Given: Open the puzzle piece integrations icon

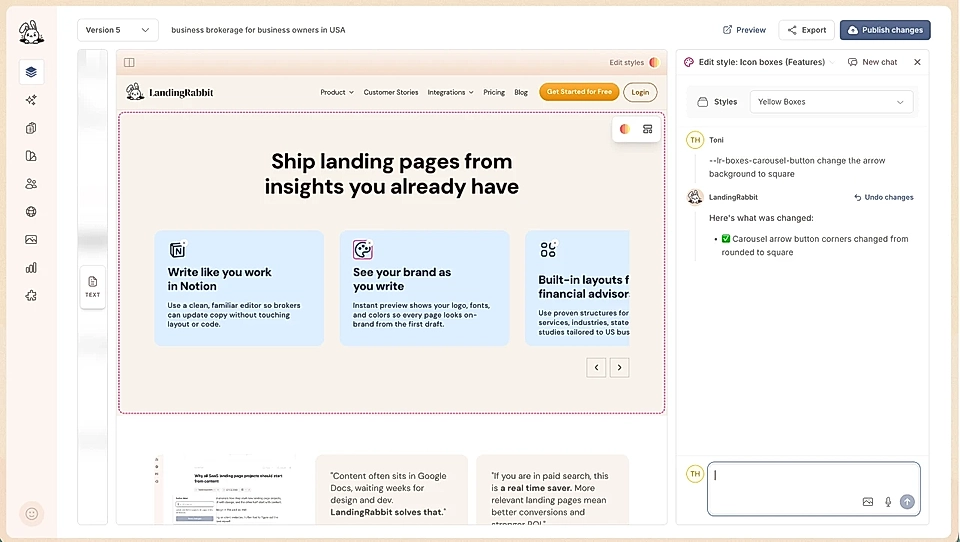Looking at the screenshot, I should click(x=31, y=296).
